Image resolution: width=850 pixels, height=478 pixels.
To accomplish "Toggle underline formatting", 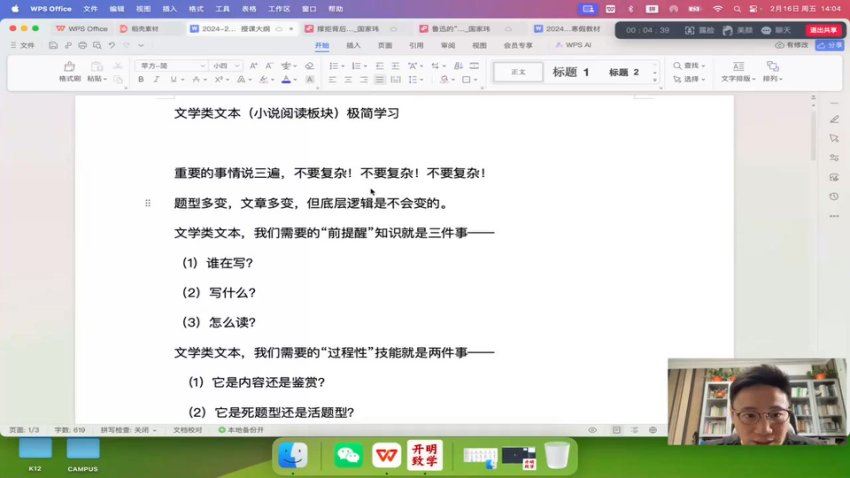I will (x=173, y=80).
